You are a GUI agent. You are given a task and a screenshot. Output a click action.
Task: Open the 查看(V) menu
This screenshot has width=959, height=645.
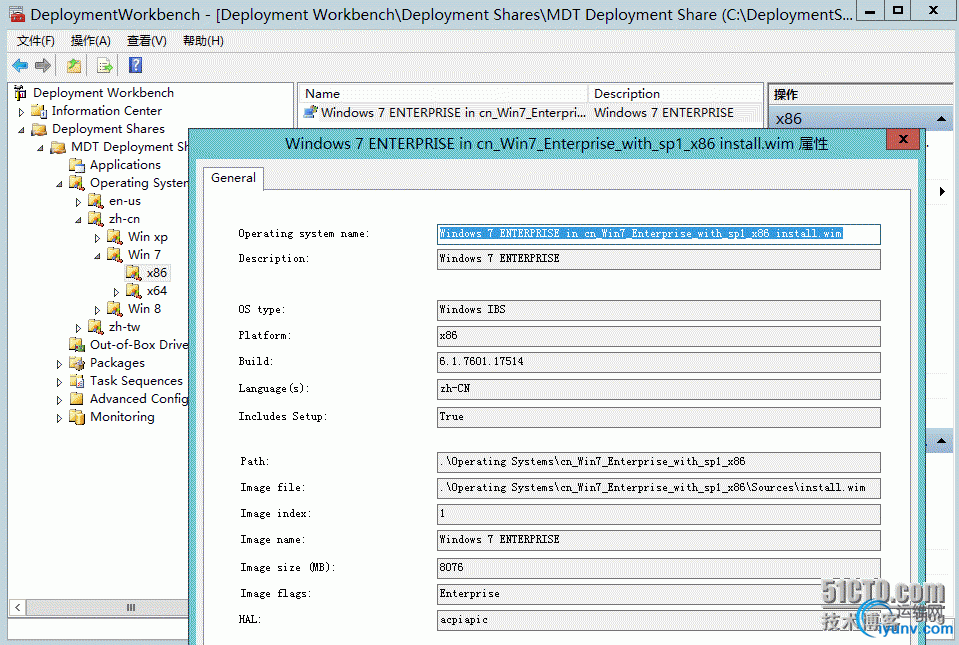pyautogui.click(x=147, y=41)
